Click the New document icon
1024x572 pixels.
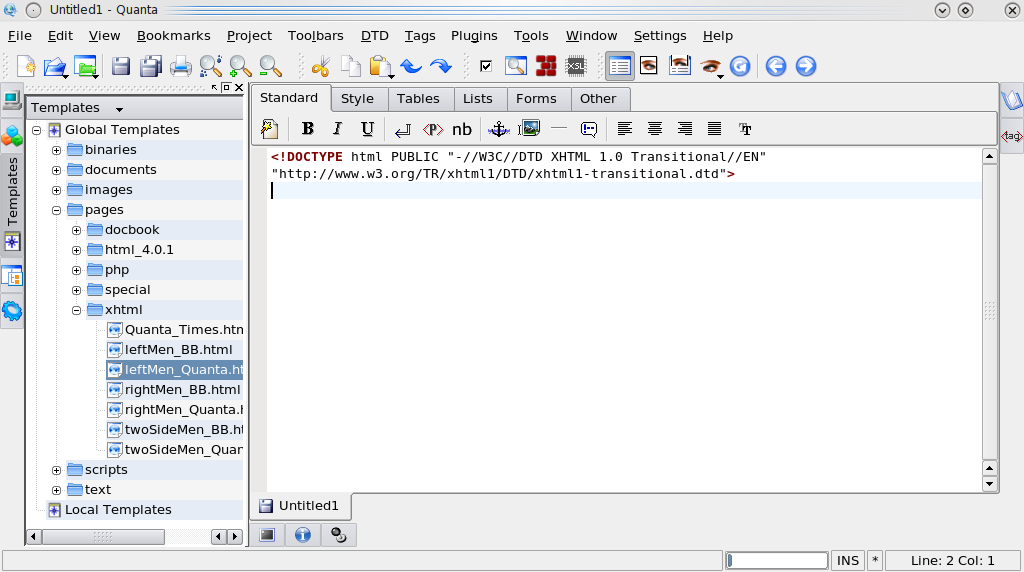26,66
